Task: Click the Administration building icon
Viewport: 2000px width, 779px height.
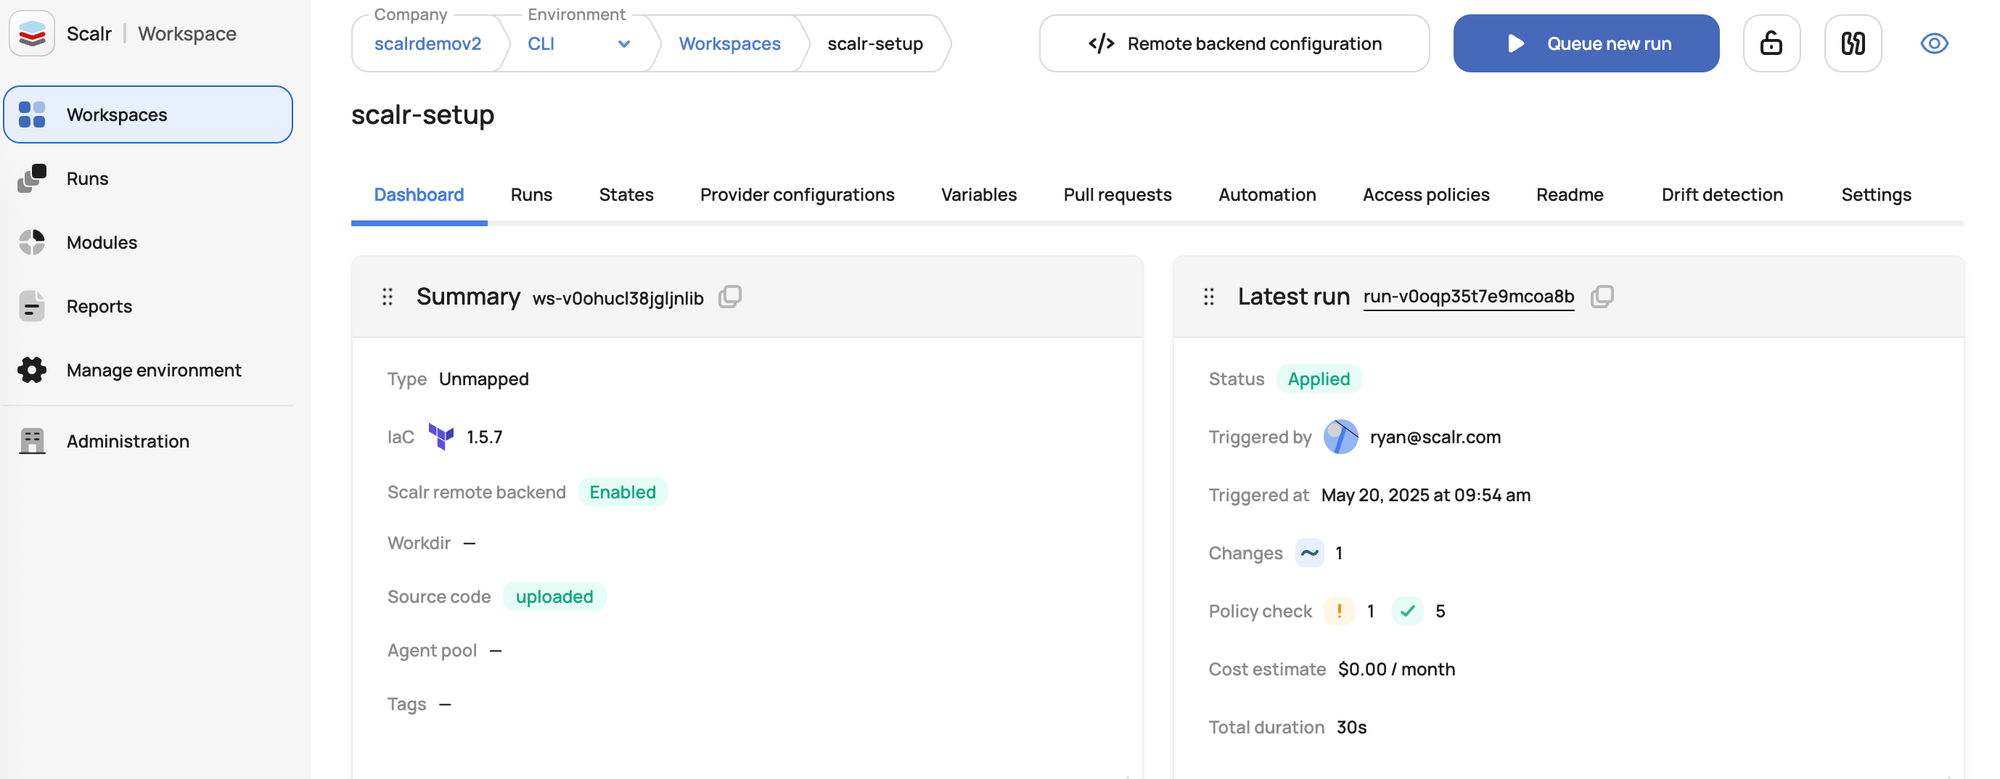Action: [x=32, y=441]
